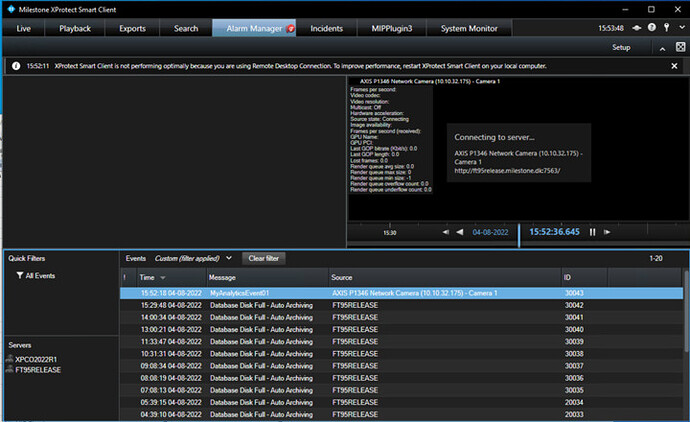Switch to the Playback tab
690x422 pixels.
point(75,29)
